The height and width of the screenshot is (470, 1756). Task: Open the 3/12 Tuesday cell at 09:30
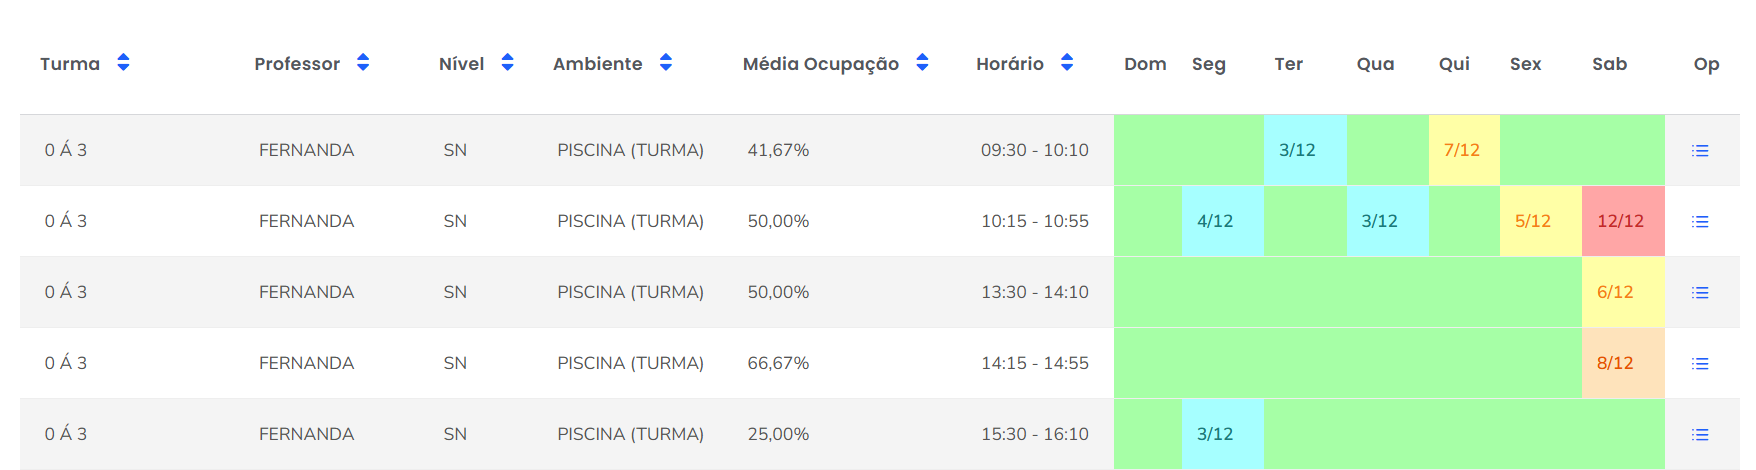1297,150
